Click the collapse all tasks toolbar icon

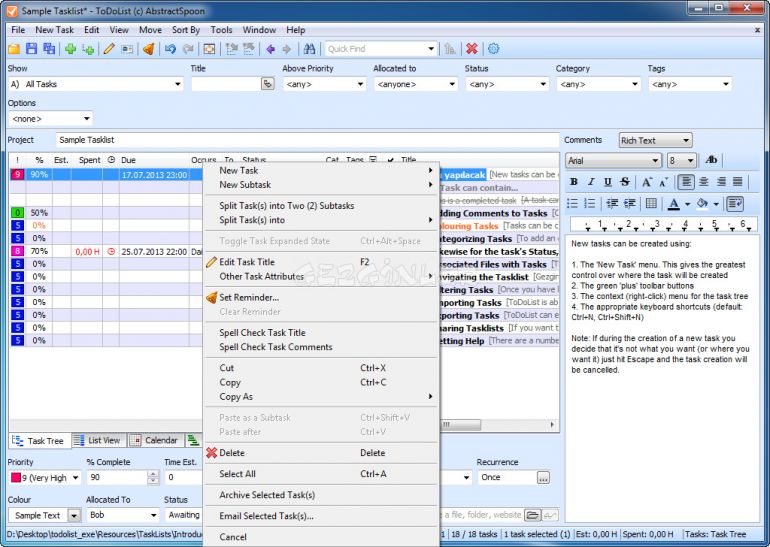pyautogui.click(x=249, y=49)
